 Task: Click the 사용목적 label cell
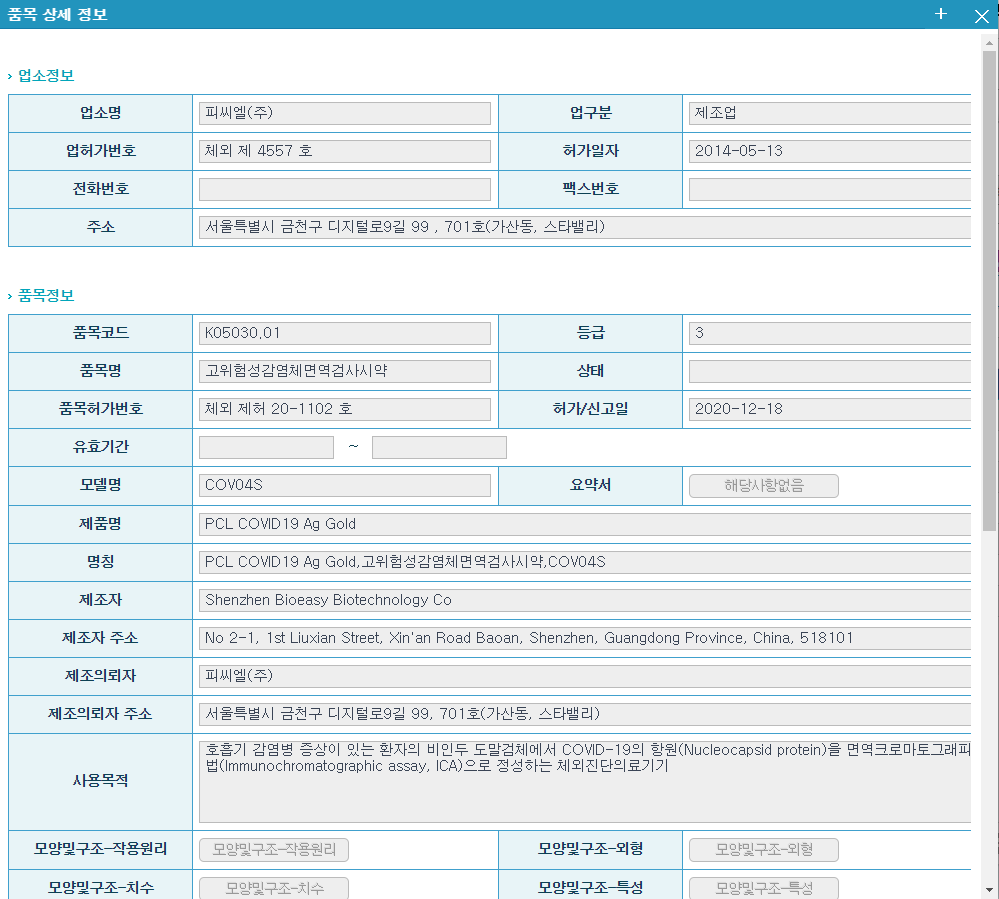(101, 782)
